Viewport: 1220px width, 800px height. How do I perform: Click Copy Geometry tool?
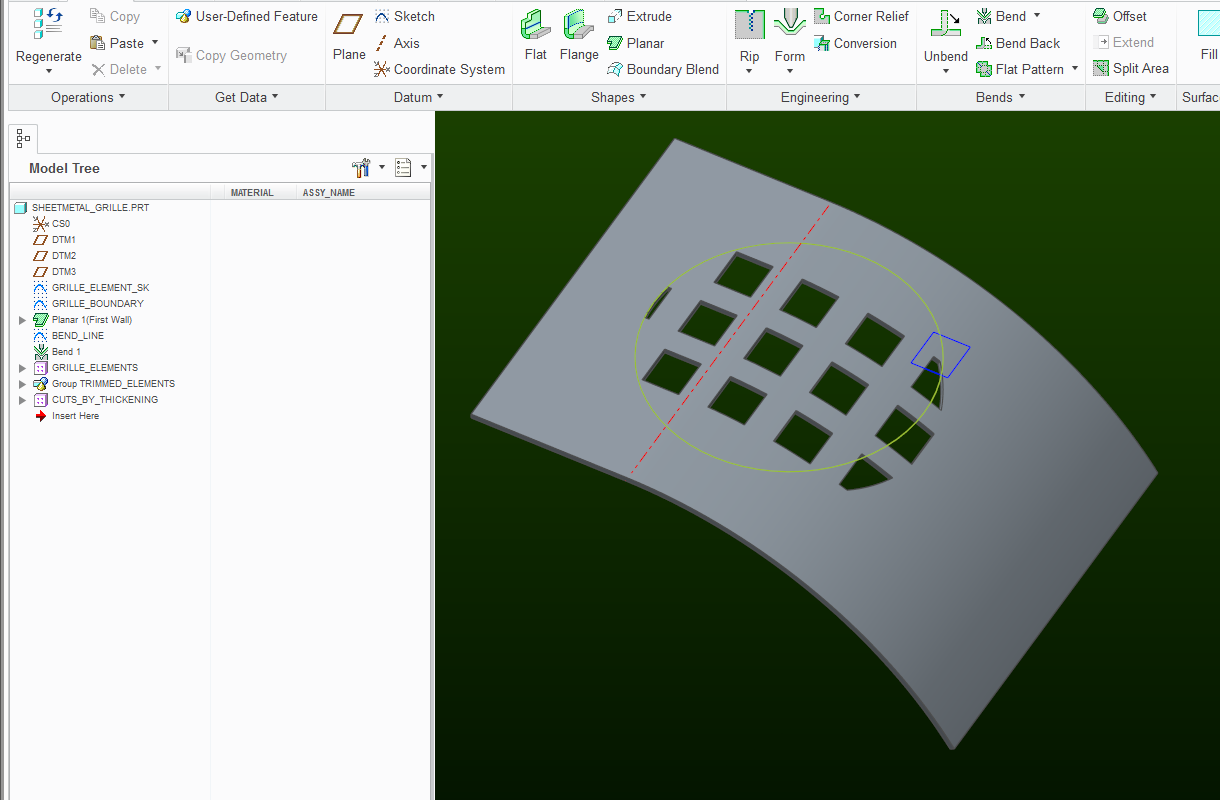point(232,55)
